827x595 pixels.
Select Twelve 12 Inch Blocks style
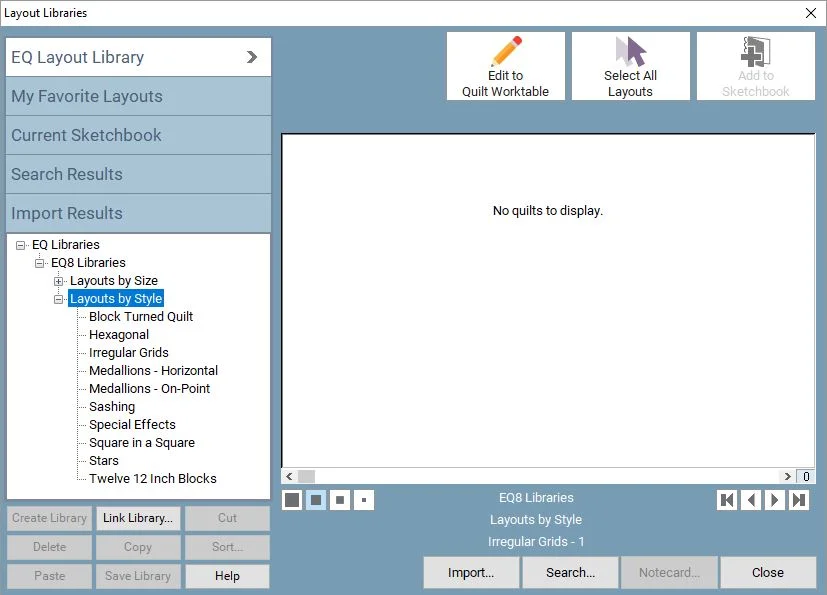click(x=152, y=478)
